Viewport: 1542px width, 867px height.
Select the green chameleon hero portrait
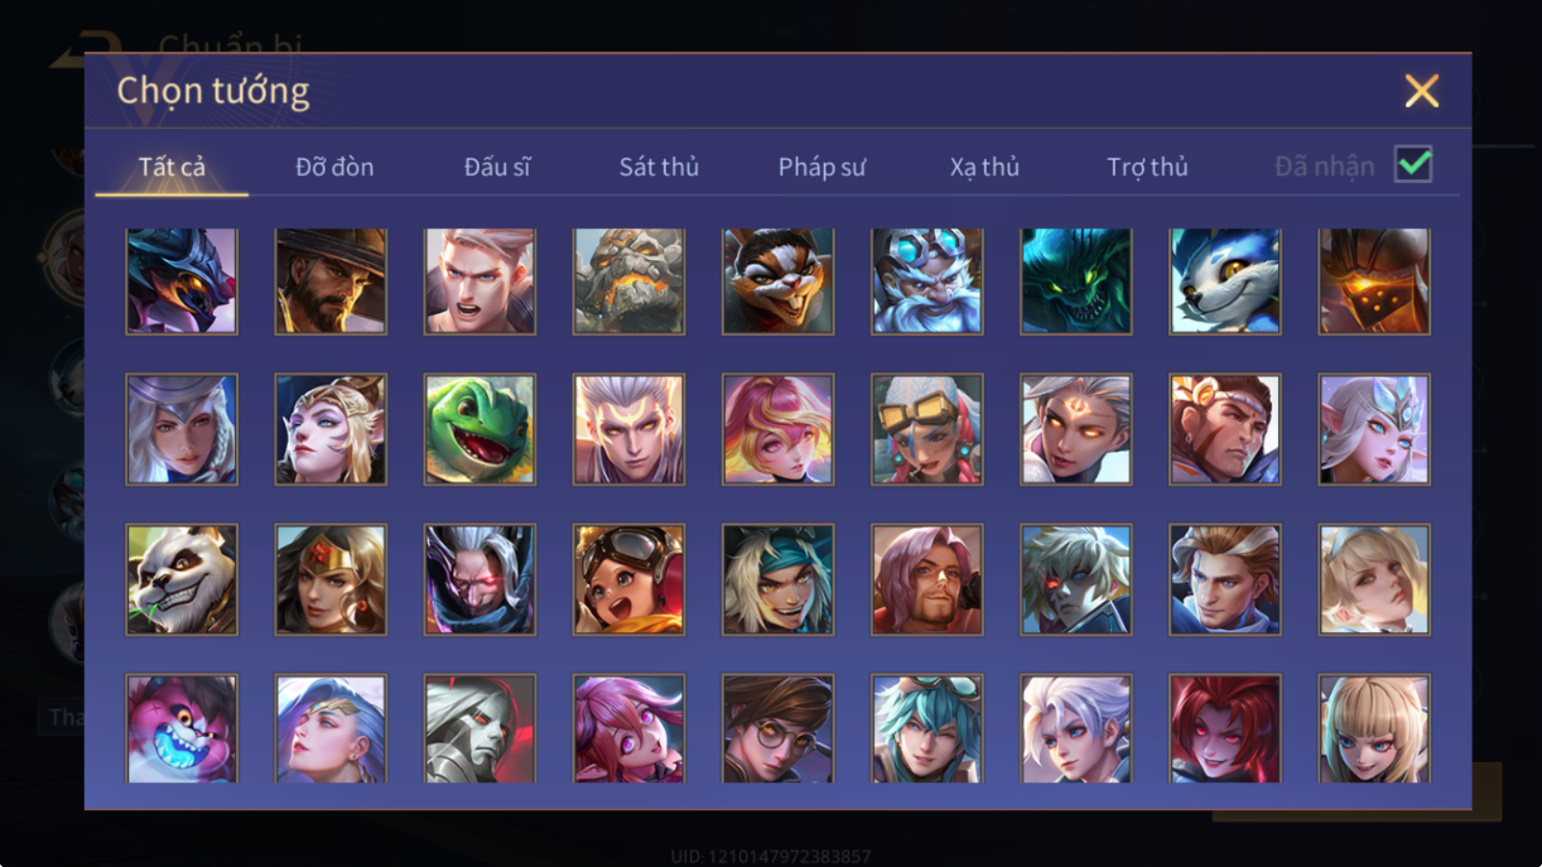480,430
